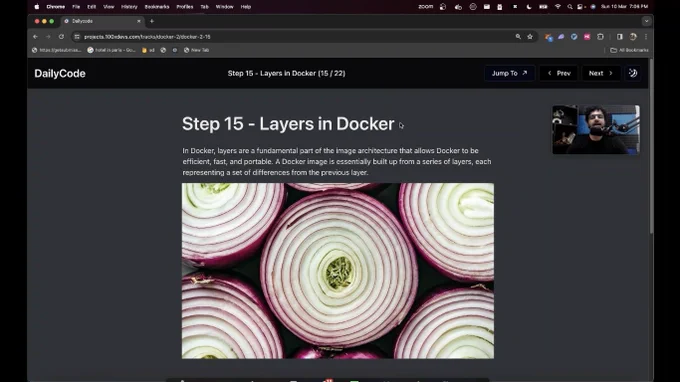680x382 pixels.
Task: Open the purple feather extension icon
Action: click(x=561, y=37)
